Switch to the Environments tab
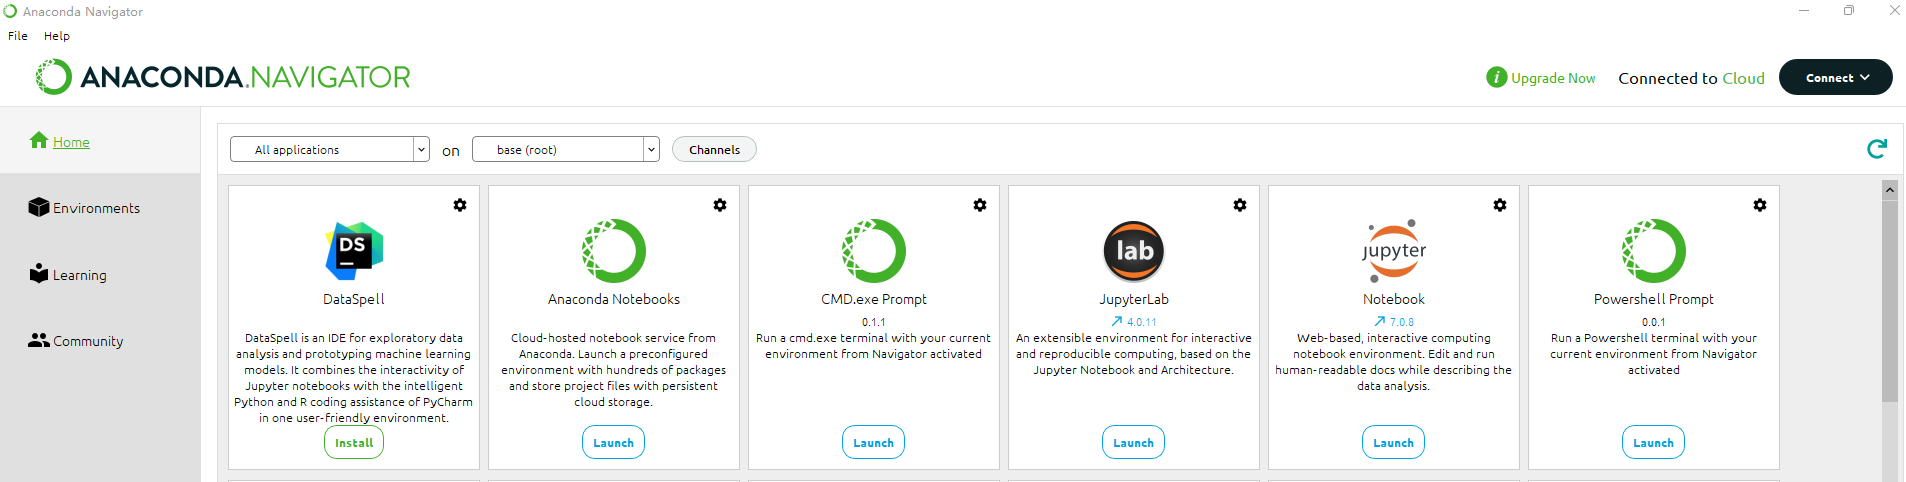1906x482 pixels. tap(96, 208)
